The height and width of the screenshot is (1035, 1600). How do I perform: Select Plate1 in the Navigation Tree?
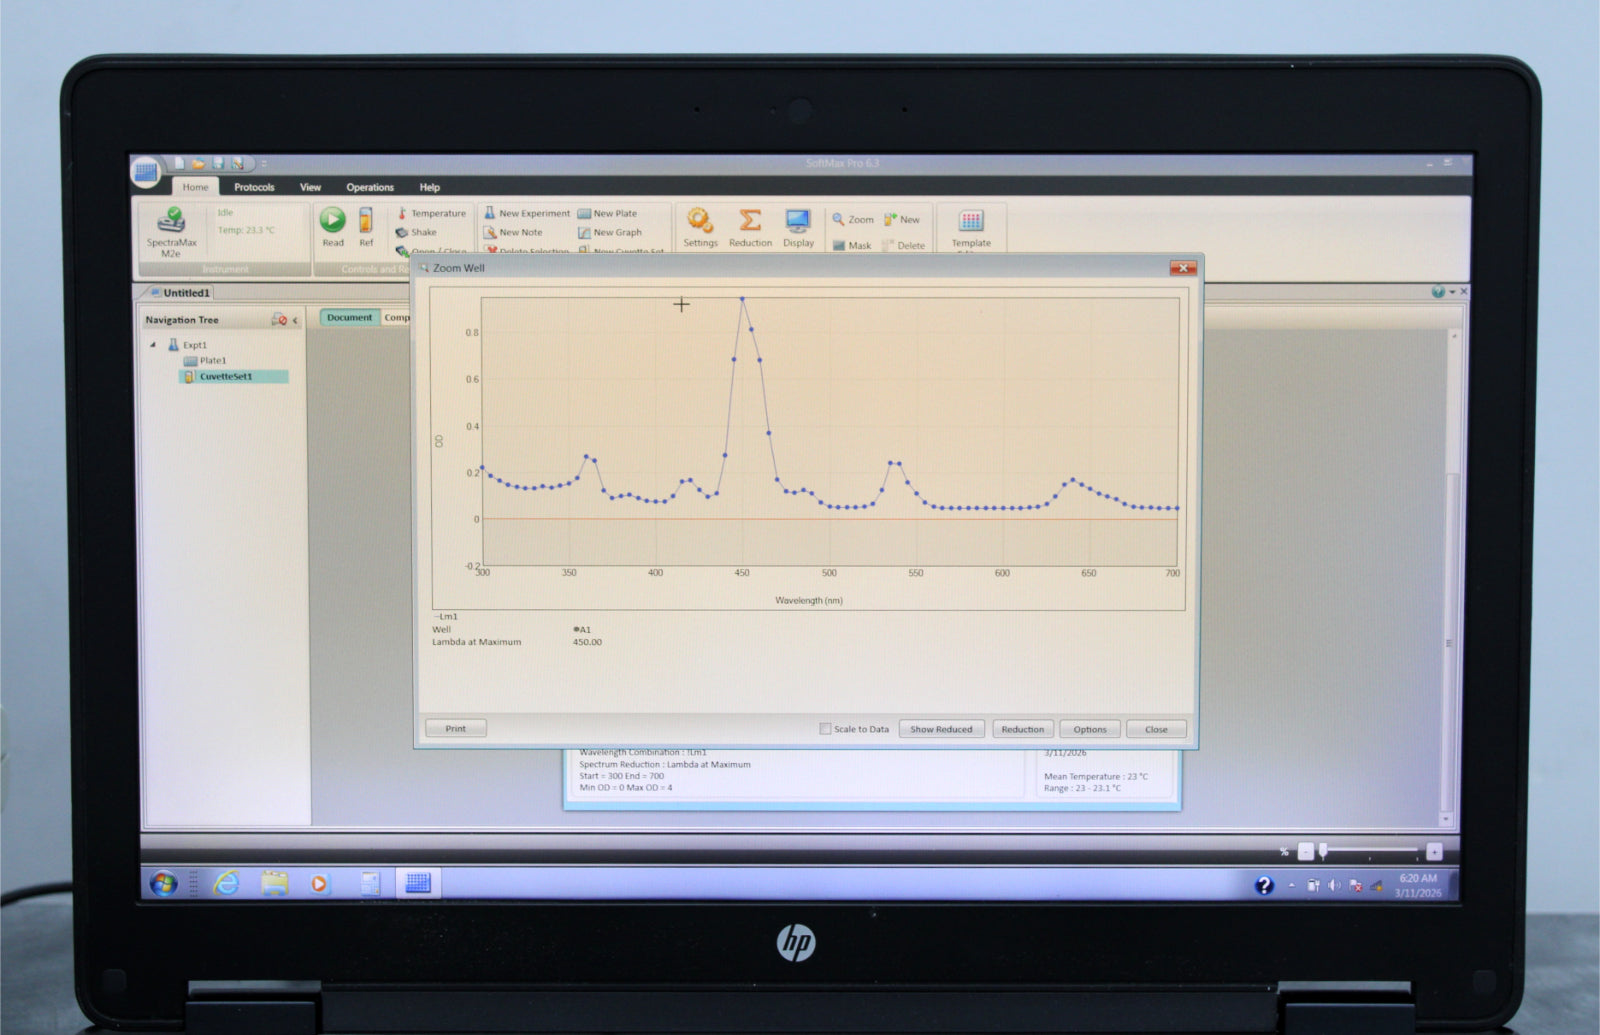[212, 361]
